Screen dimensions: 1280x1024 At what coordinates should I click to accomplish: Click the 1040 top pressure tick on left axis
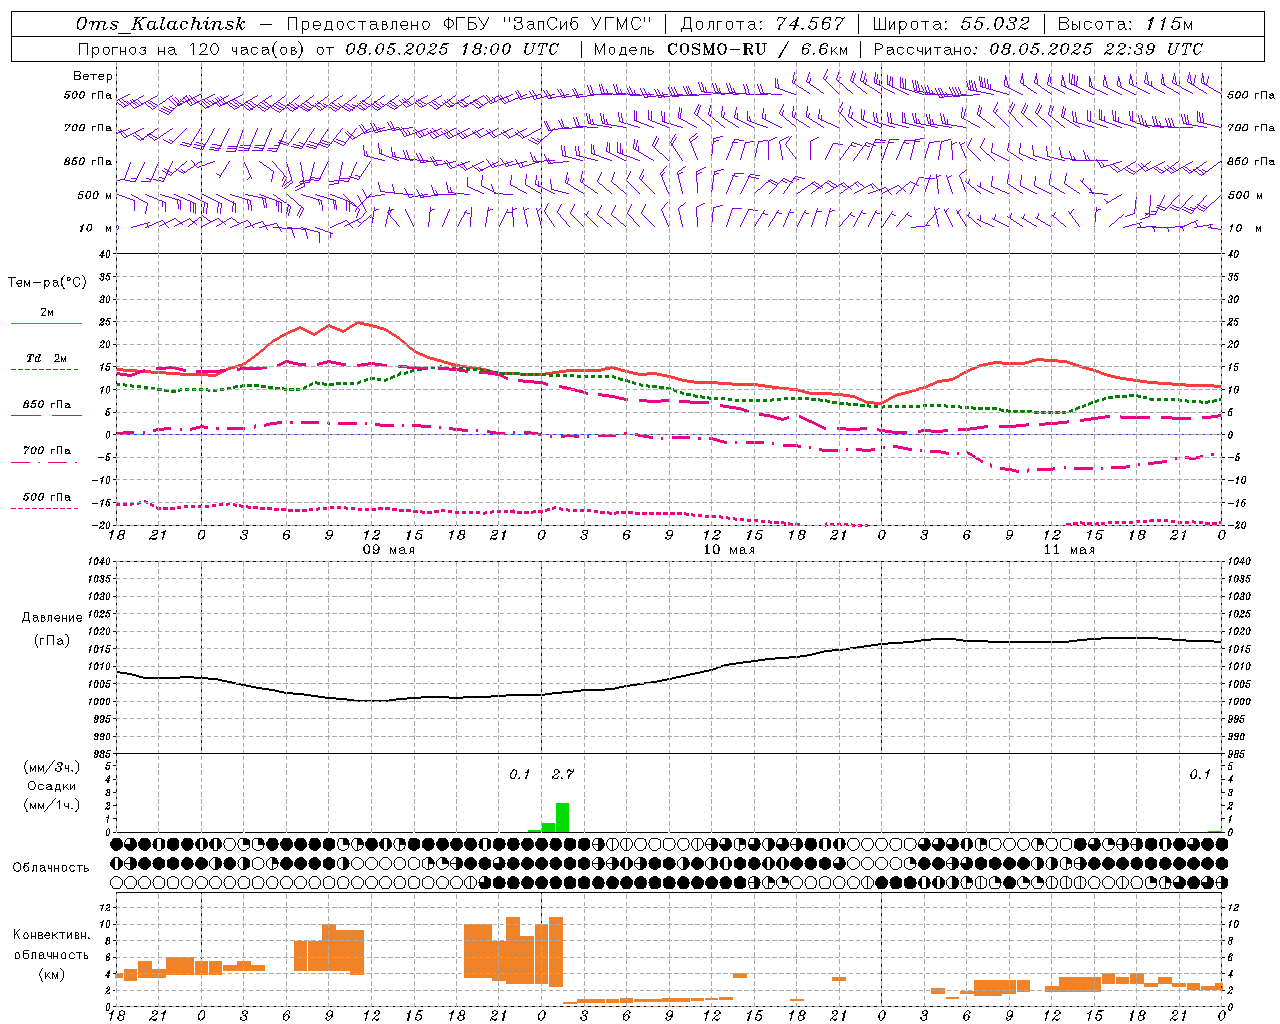point(97,562)
